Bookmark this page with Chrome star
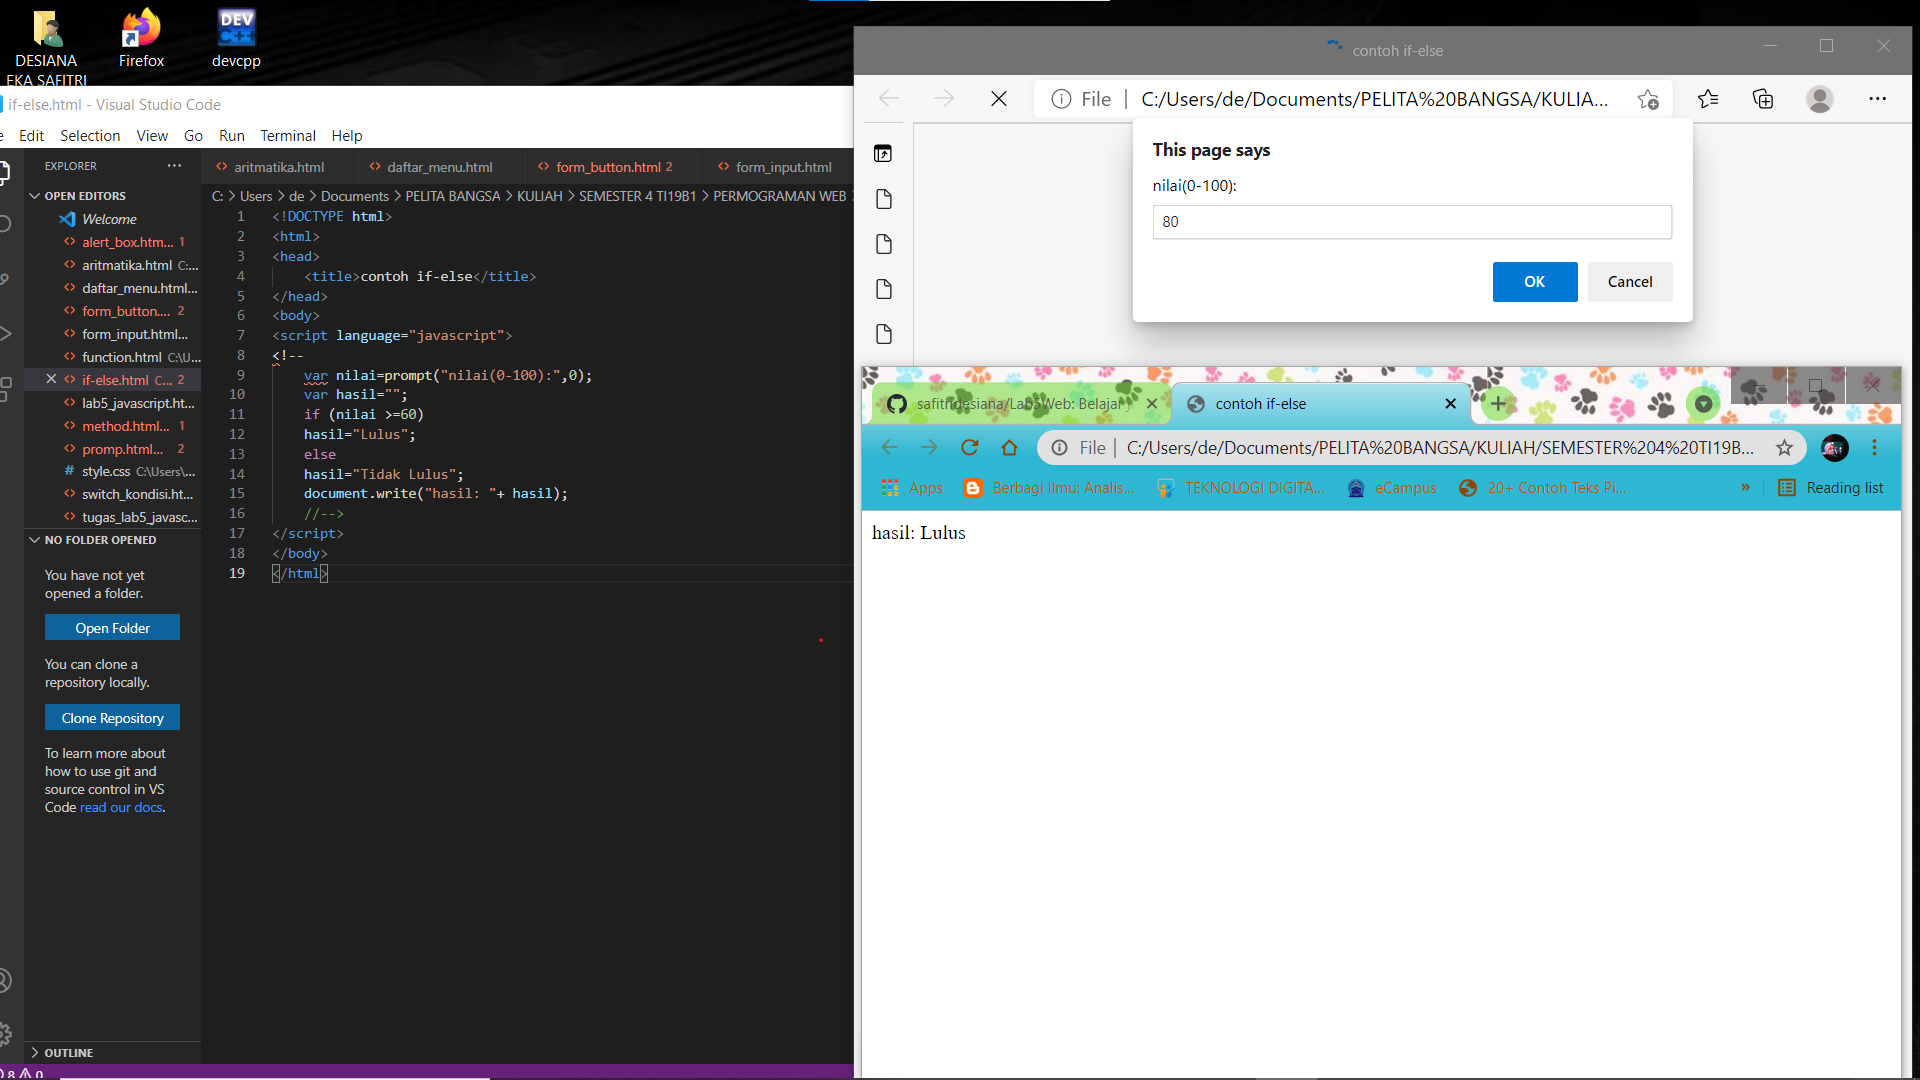This screenshot has width=1920, height=1080. tap(1784, 448)
